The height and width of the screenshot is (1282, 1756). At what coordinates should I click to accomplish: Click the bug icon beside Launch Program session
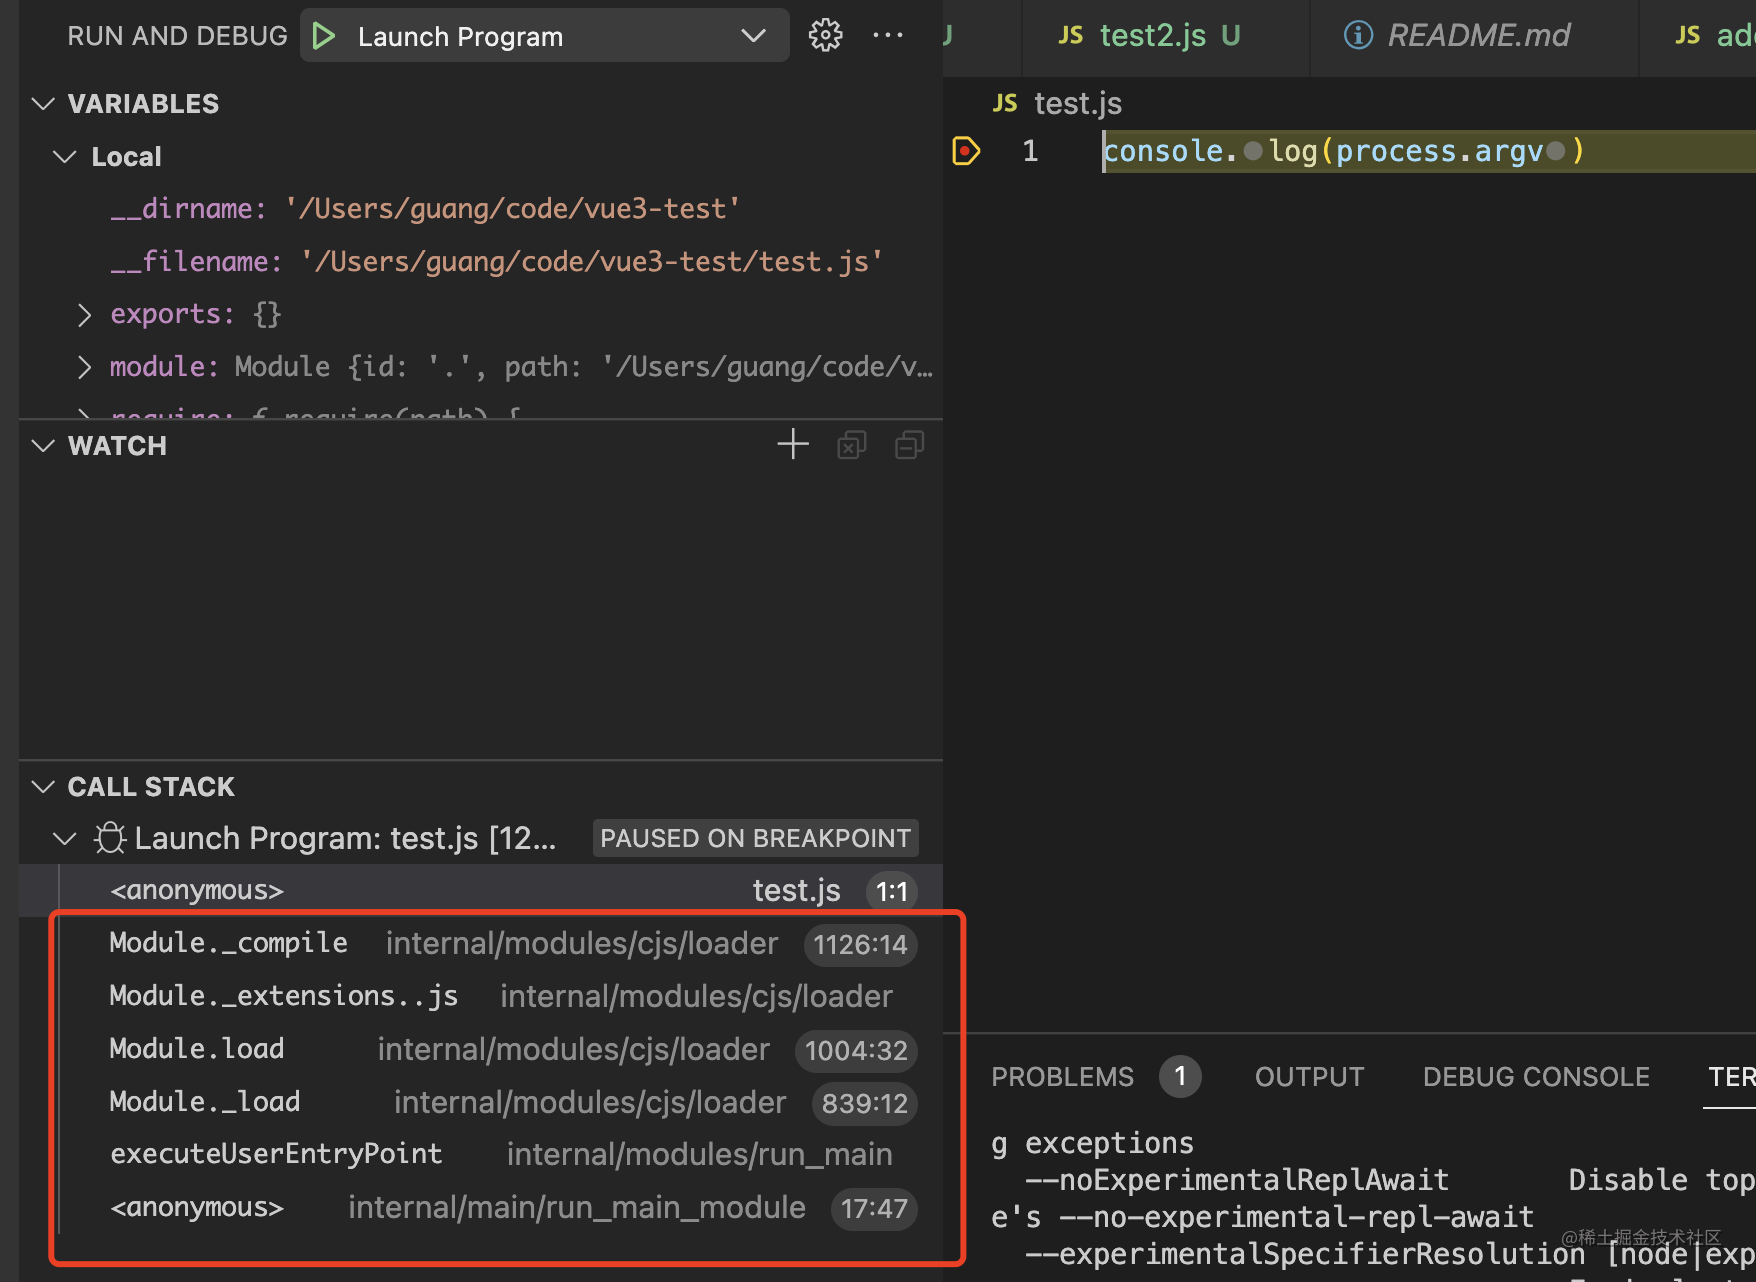click(x=110, y=838)
